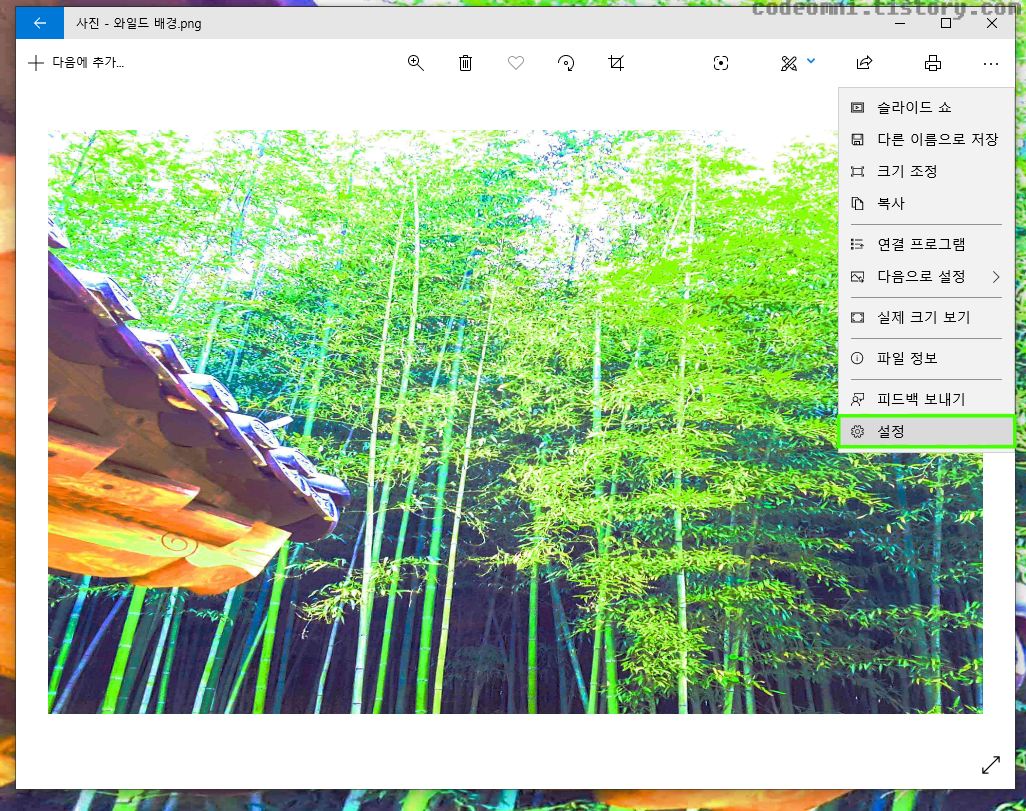Click the fullscreen diagonal arrow icon
This screenshot has width=1026, height=811.
tap(991, 765)
